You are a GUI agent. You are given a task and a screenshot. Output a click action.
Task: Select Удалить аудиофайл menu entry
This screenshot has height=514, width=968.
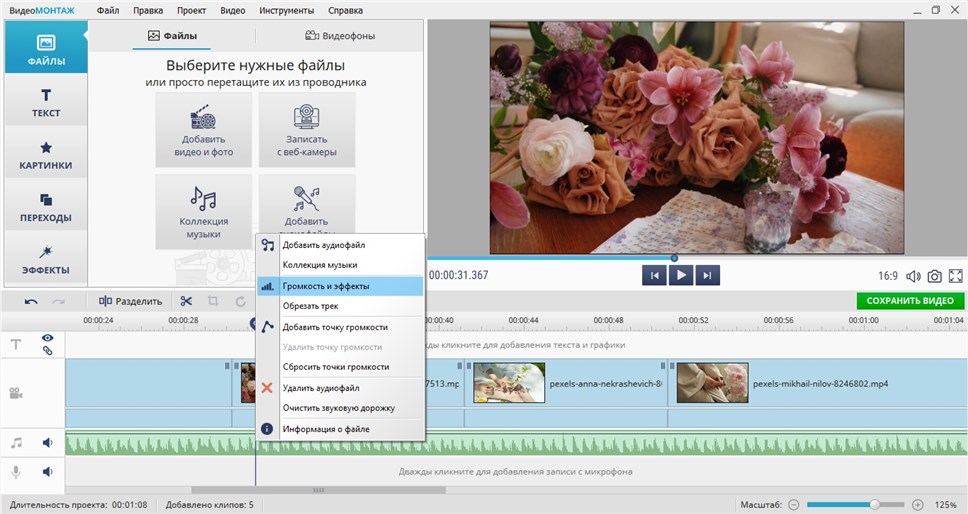click(x=340, y=388)
